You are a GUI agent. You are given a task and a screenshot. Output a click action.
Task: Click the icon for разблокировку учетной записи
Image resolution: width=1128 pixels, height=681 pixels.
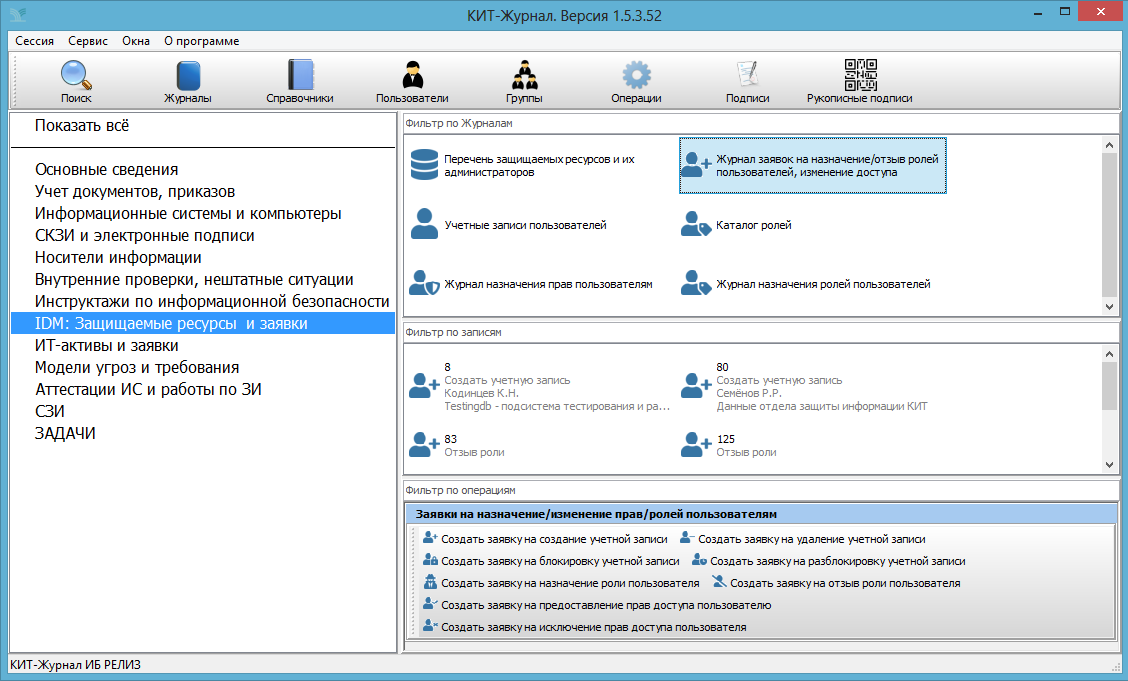pos(699,560)
